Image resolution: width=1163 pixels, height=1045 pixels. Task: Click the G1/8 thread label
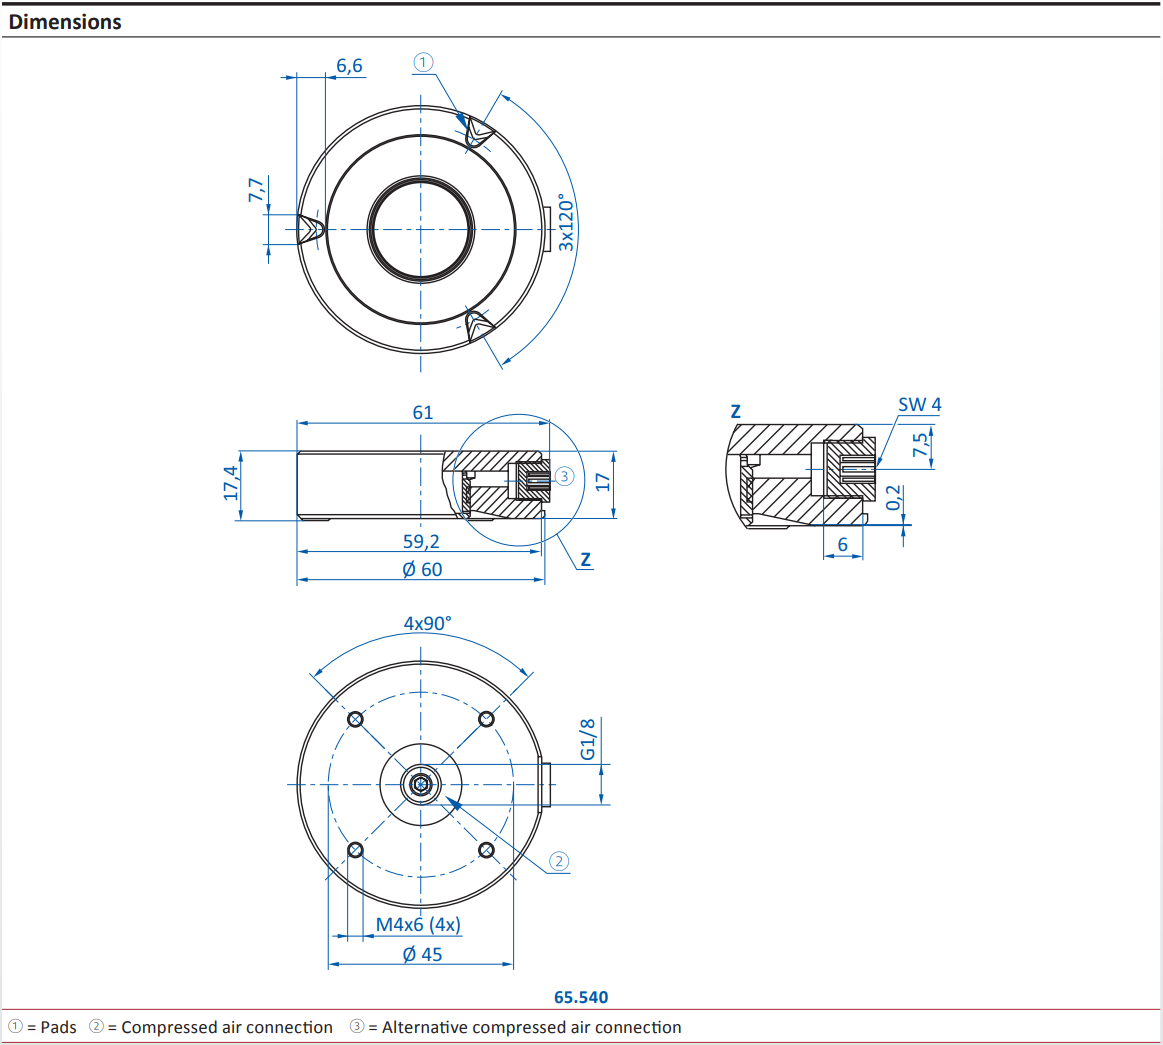pos(588,738)
